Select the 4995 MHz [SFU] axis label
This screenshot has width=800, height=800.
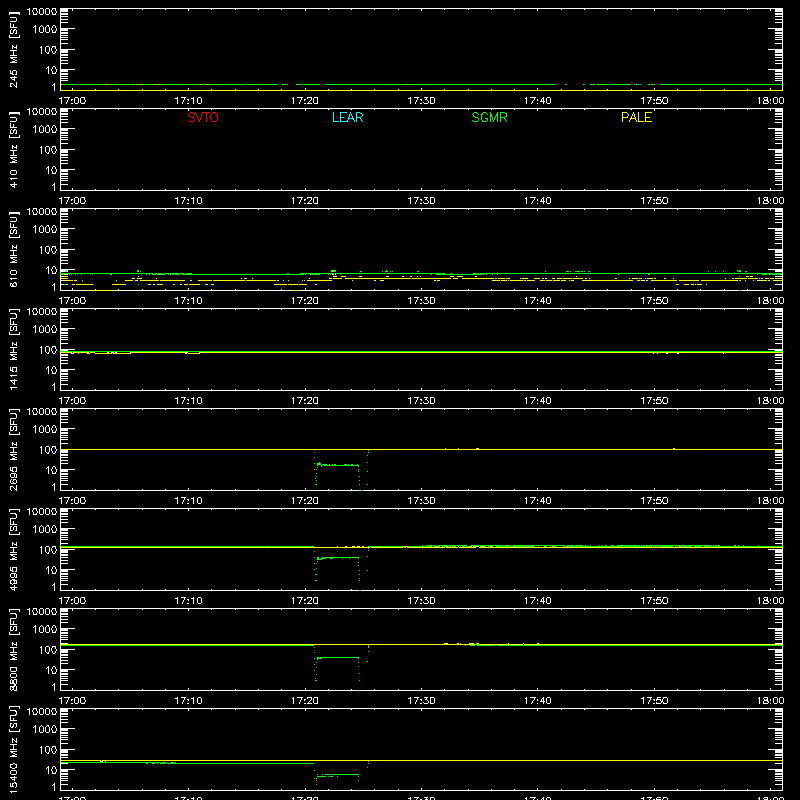coord(13,549)
